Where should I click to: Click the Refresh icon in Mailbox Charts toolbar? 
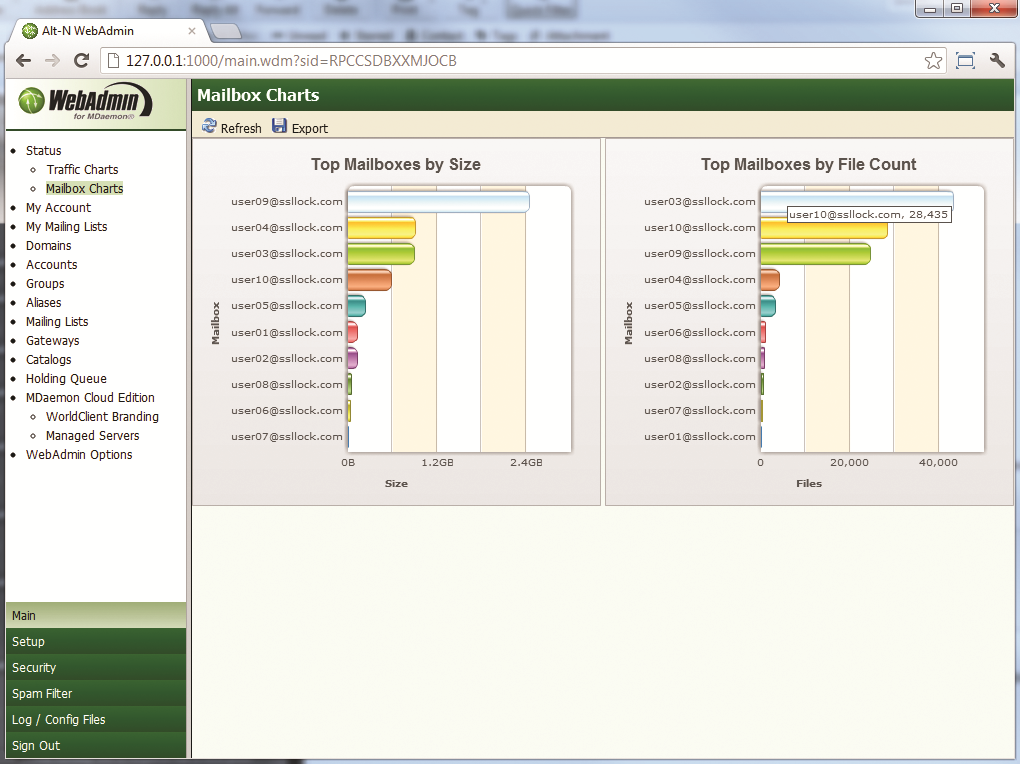click(x=209, y=126)
